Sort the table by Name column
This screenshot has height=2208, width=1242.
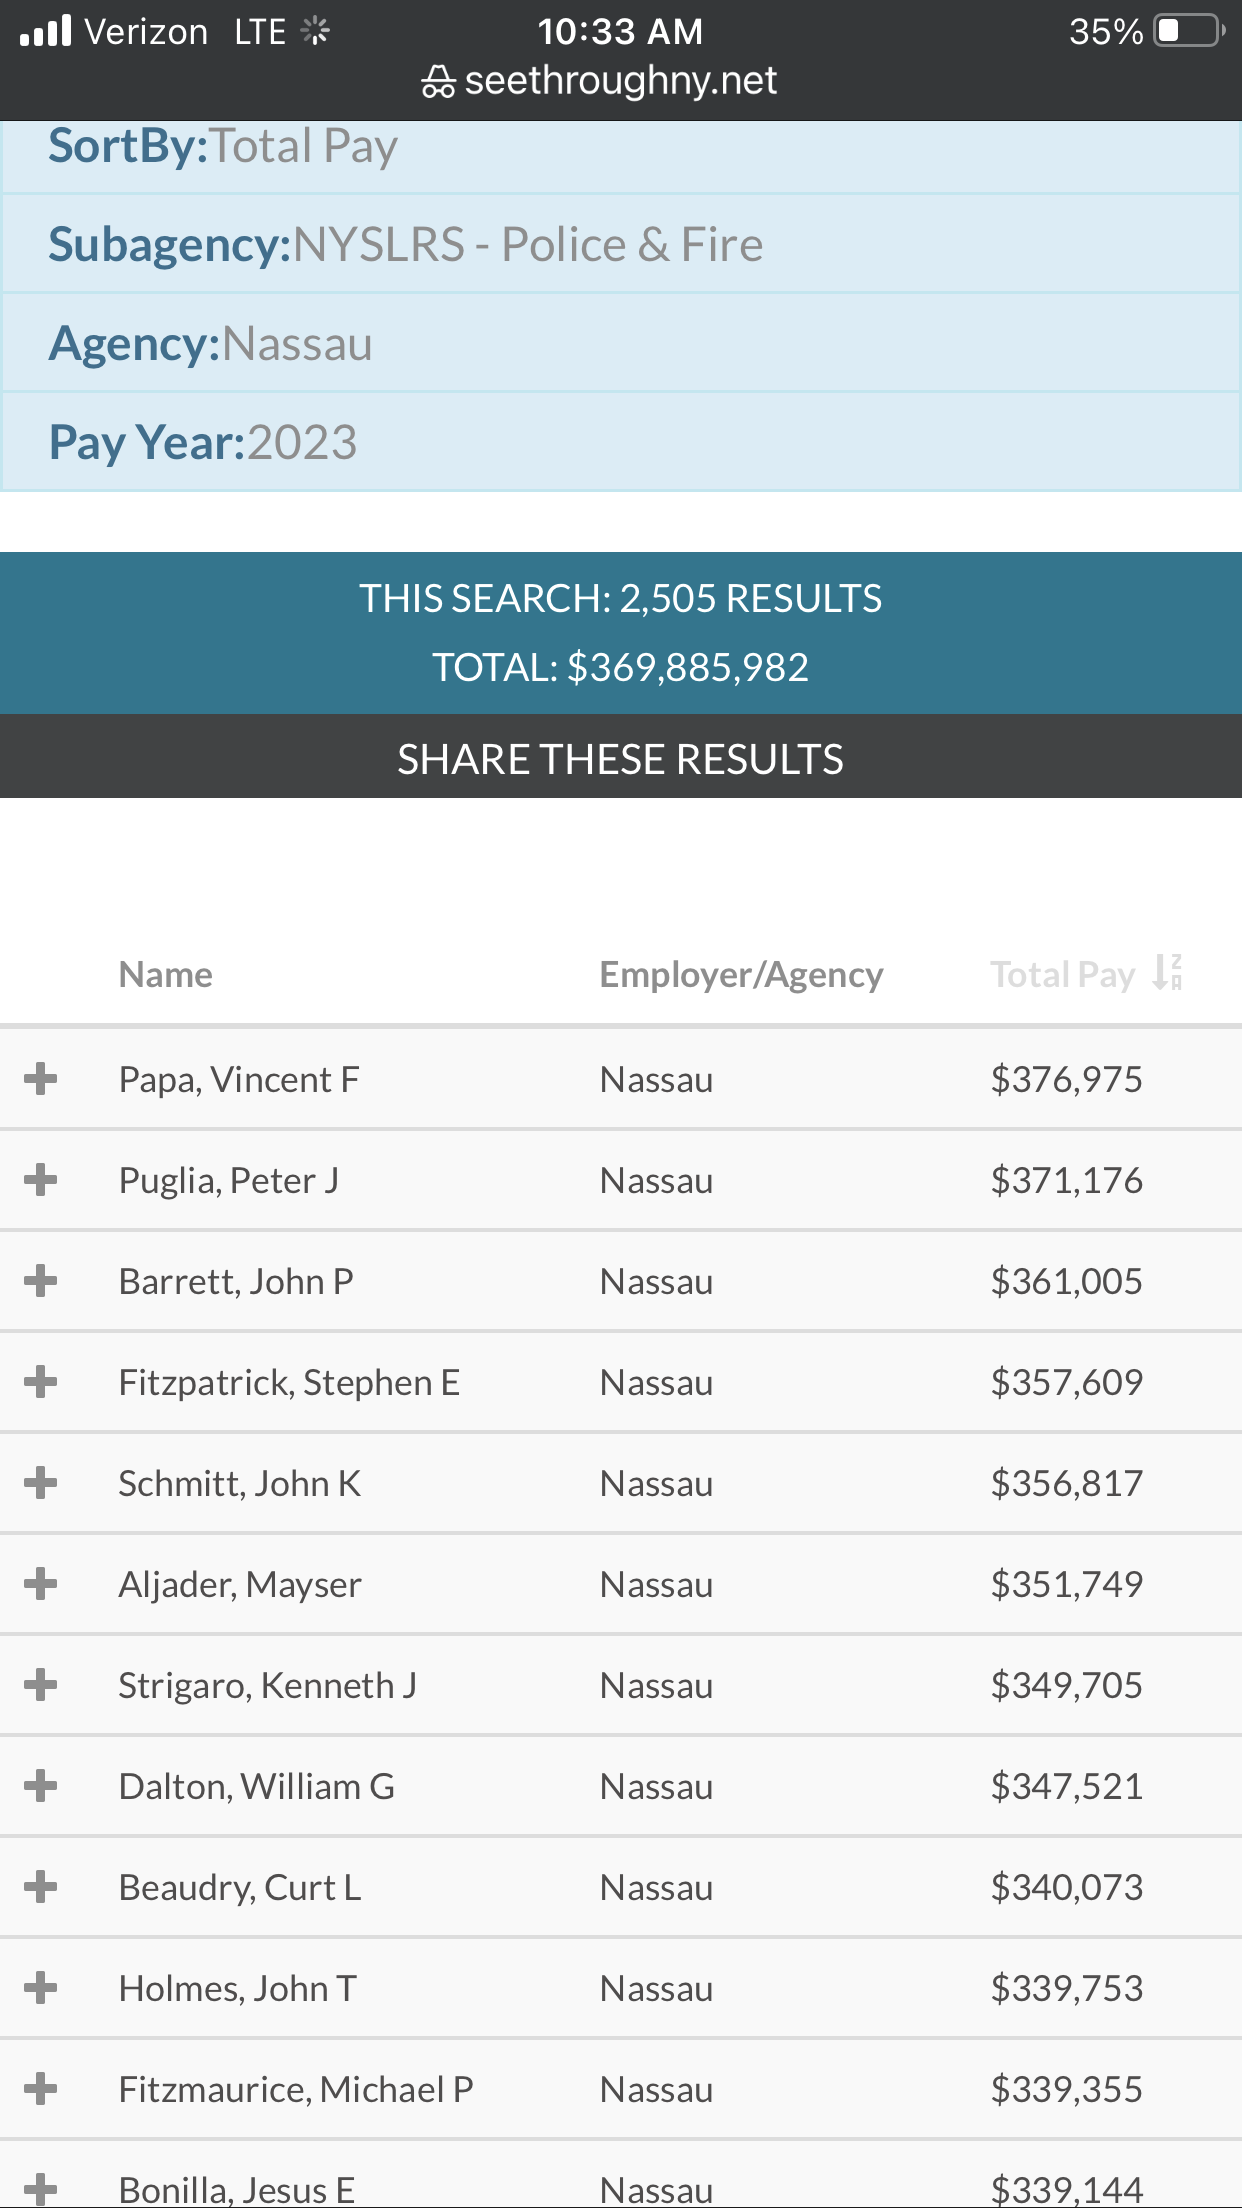coord(165,974)
